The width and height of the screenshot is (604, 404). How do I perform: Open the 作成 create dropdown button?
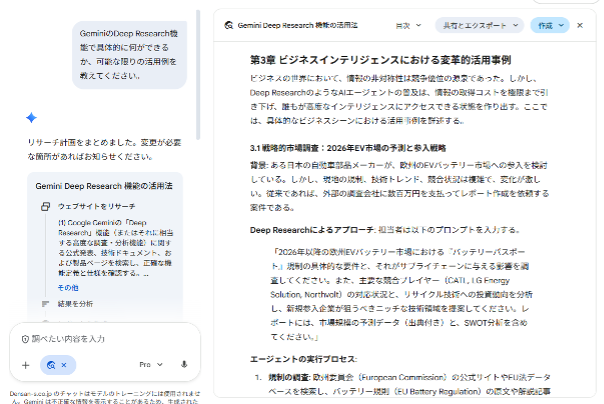coord(550,25)
